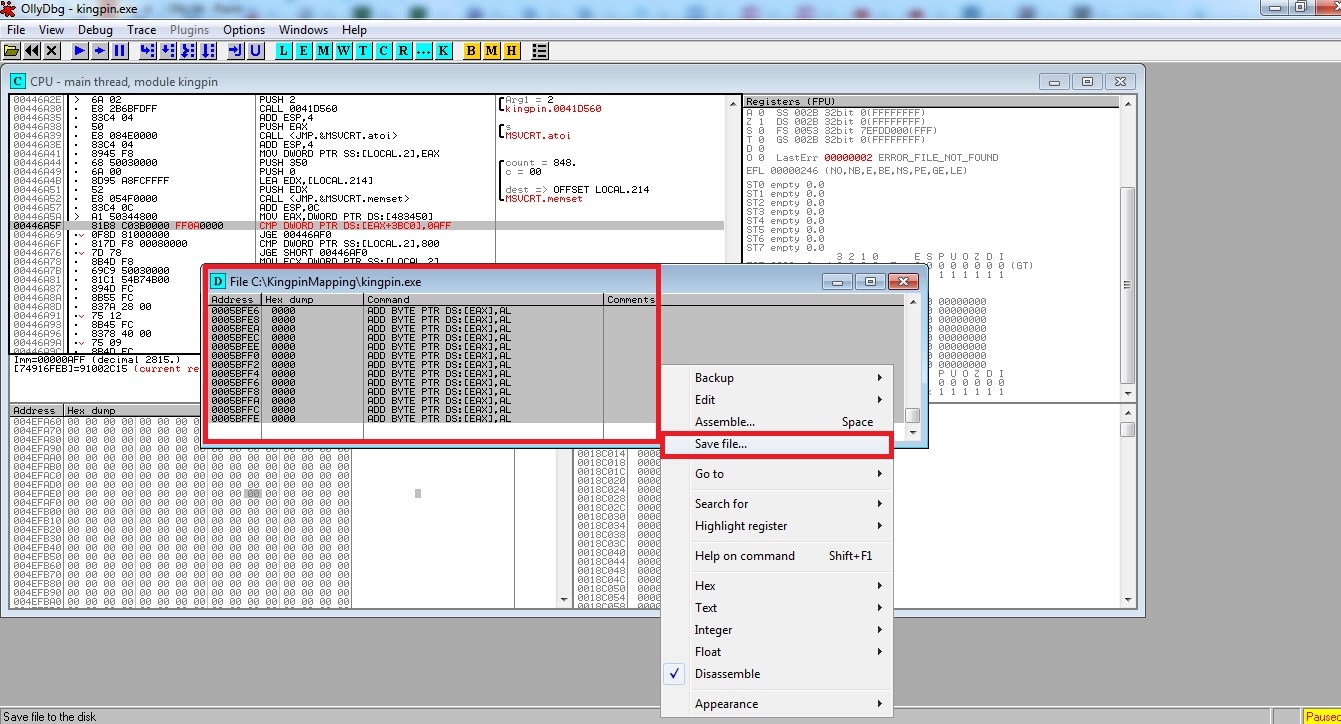Open the Call stack K icon
The height and width of the screenshot is (724, 1341).
click(x=444, y=50)
